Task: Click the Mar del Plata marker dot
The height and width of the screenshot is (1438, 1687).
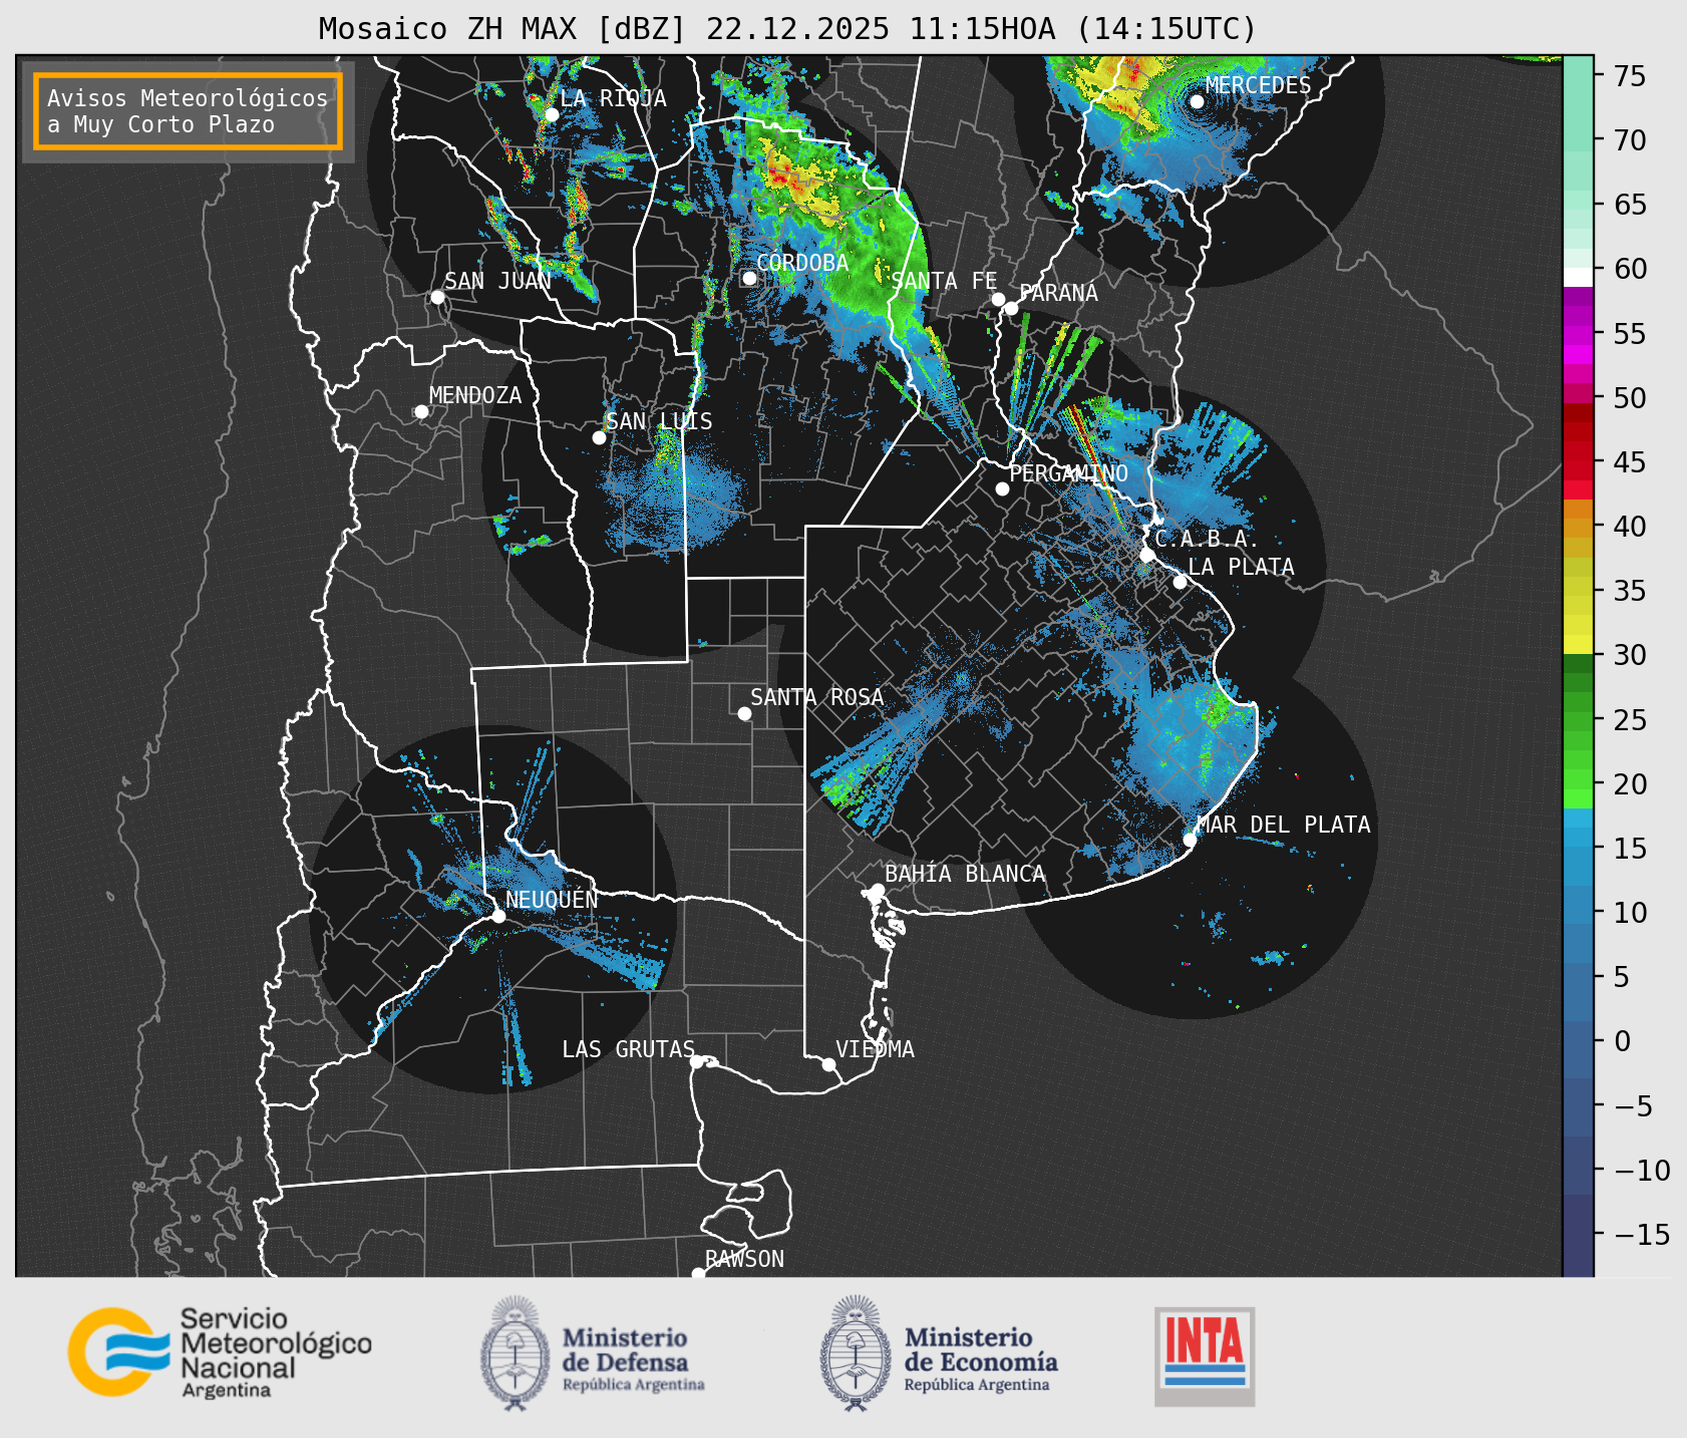Action: click(x=1190, y=839)
